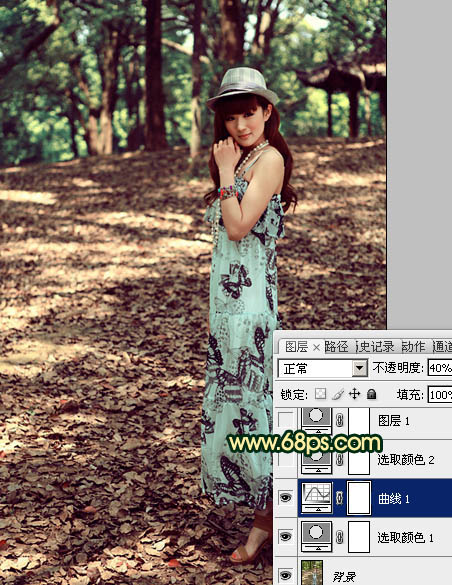This screenshot has height=585, width=452.
Task: Click the lock transparent pixels icon
Action: [320, 394]
